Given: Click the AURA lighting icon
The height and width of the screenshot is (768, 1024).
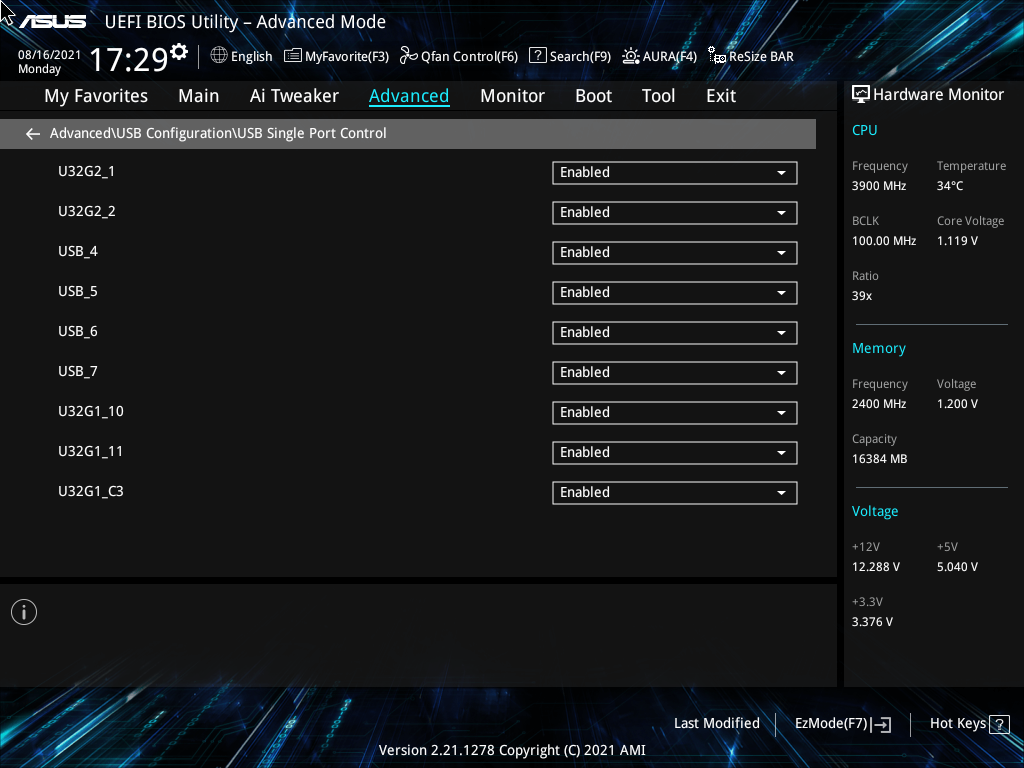Looking at the screenshot, I should tap(631, 56).
